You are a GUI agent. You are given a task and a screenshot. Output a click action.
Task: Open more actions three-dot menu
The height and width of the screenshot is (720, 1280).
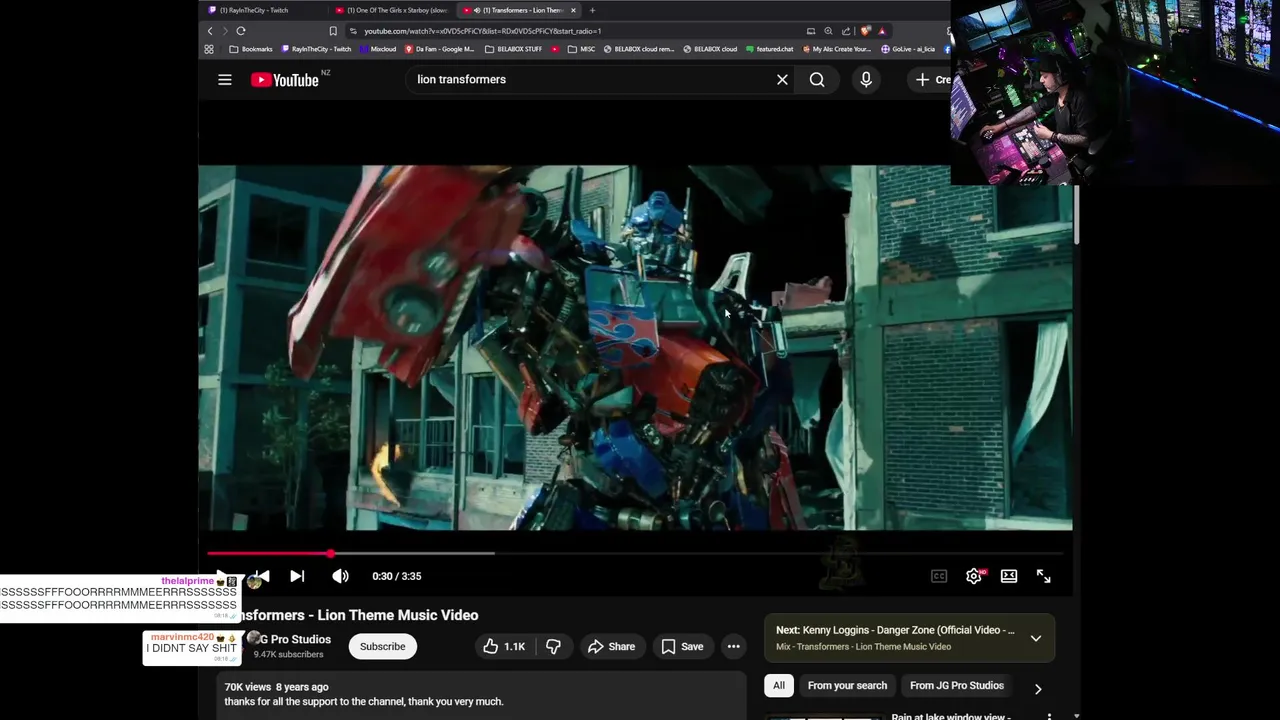coord(733,647)
